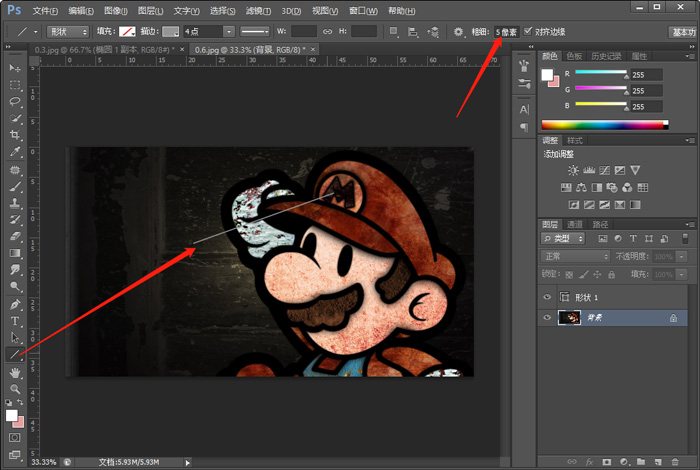Select the Move tool
Image resolution: width=700 pixels, height=470 pixels.
click(15, 68)
